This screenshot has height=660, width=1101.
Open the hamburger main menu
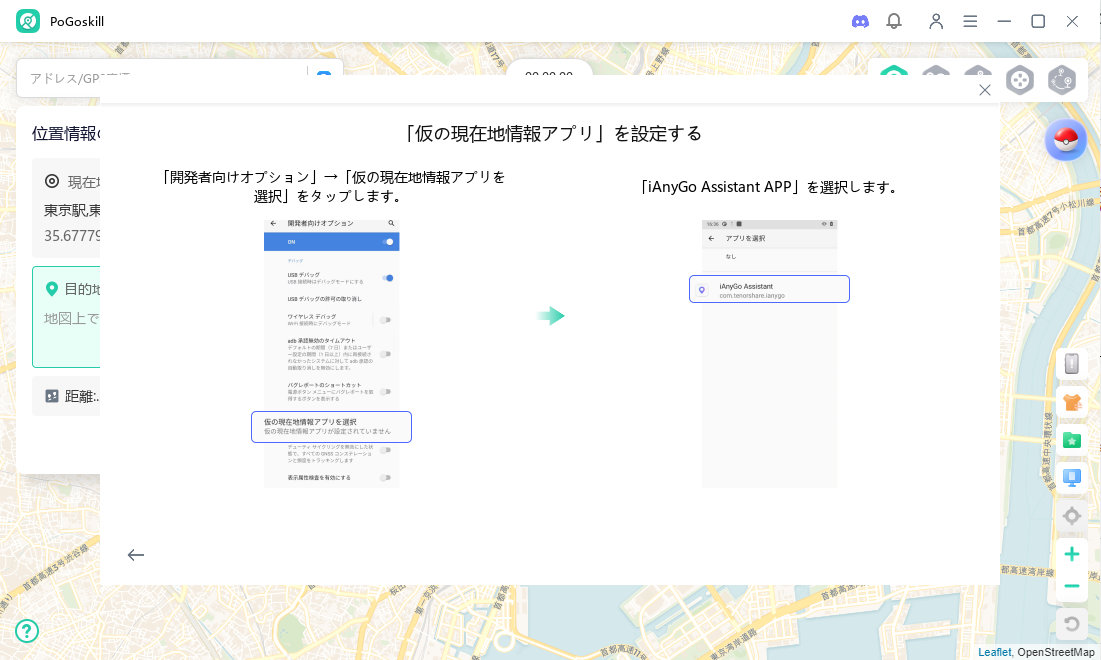click(x=970, y=21)
